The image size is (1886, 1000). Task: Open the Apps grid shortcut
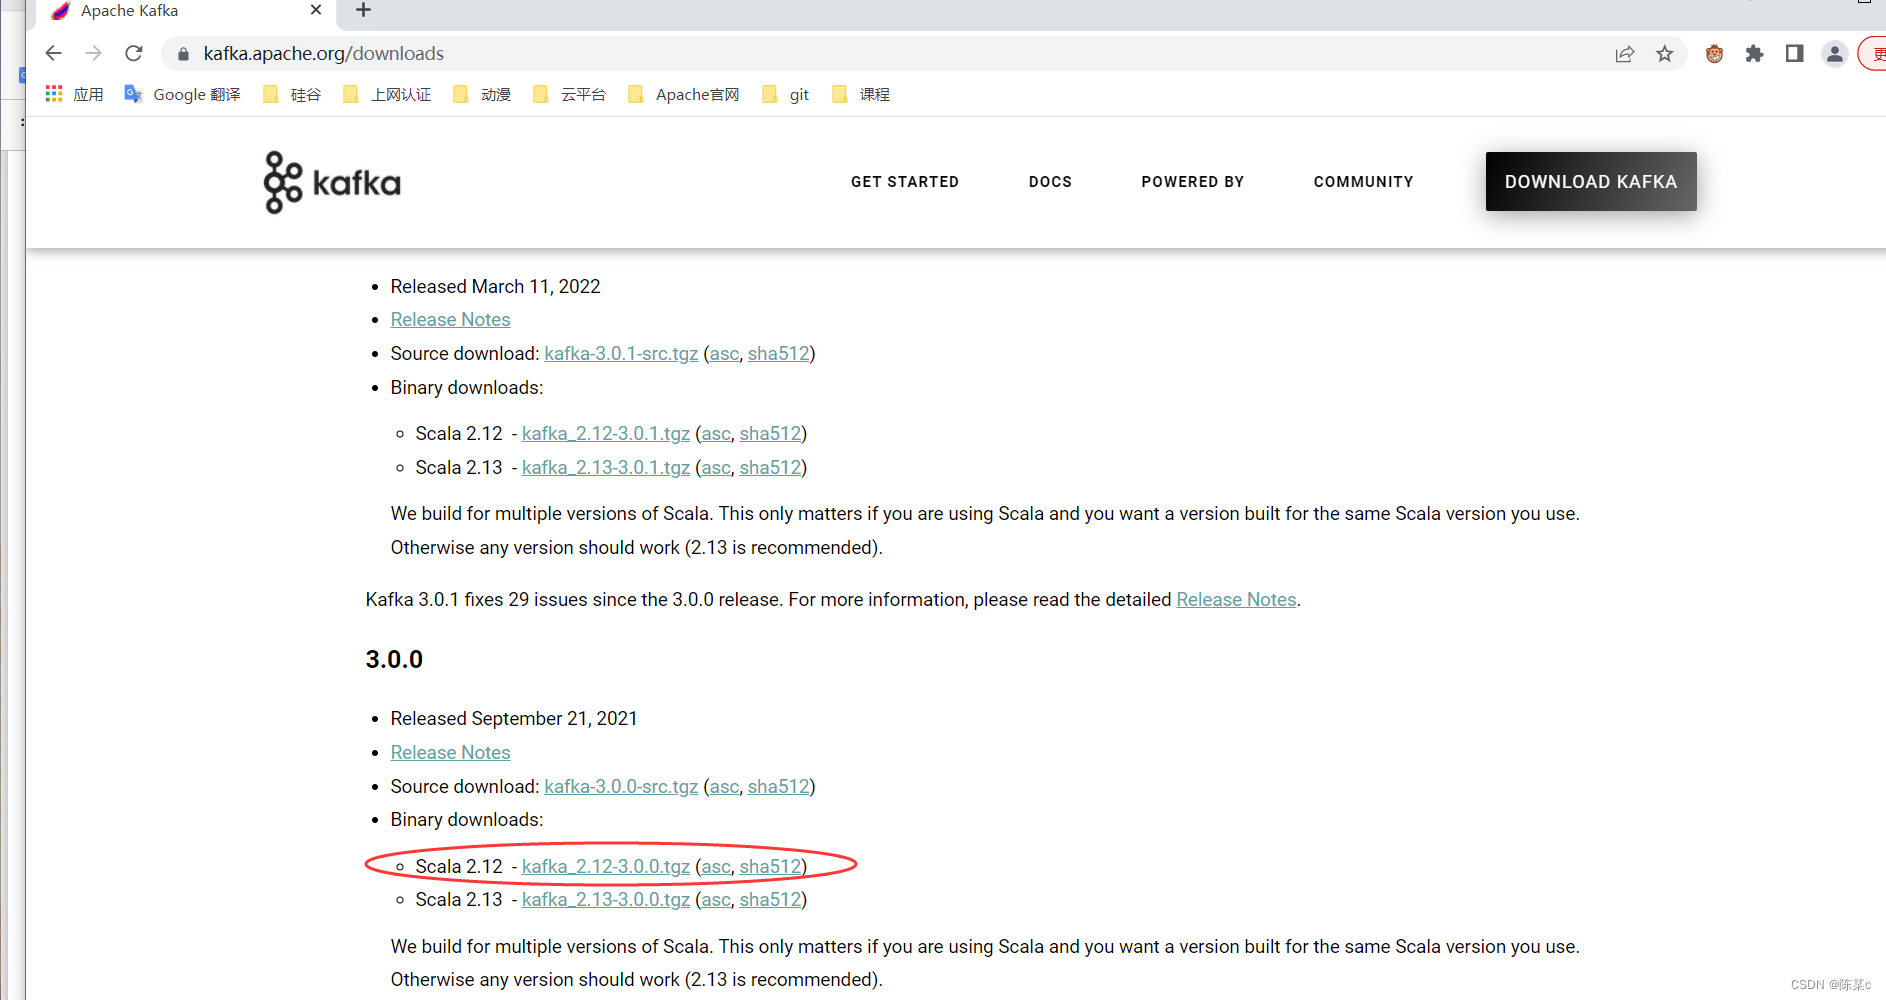click(x=75, y=94)
